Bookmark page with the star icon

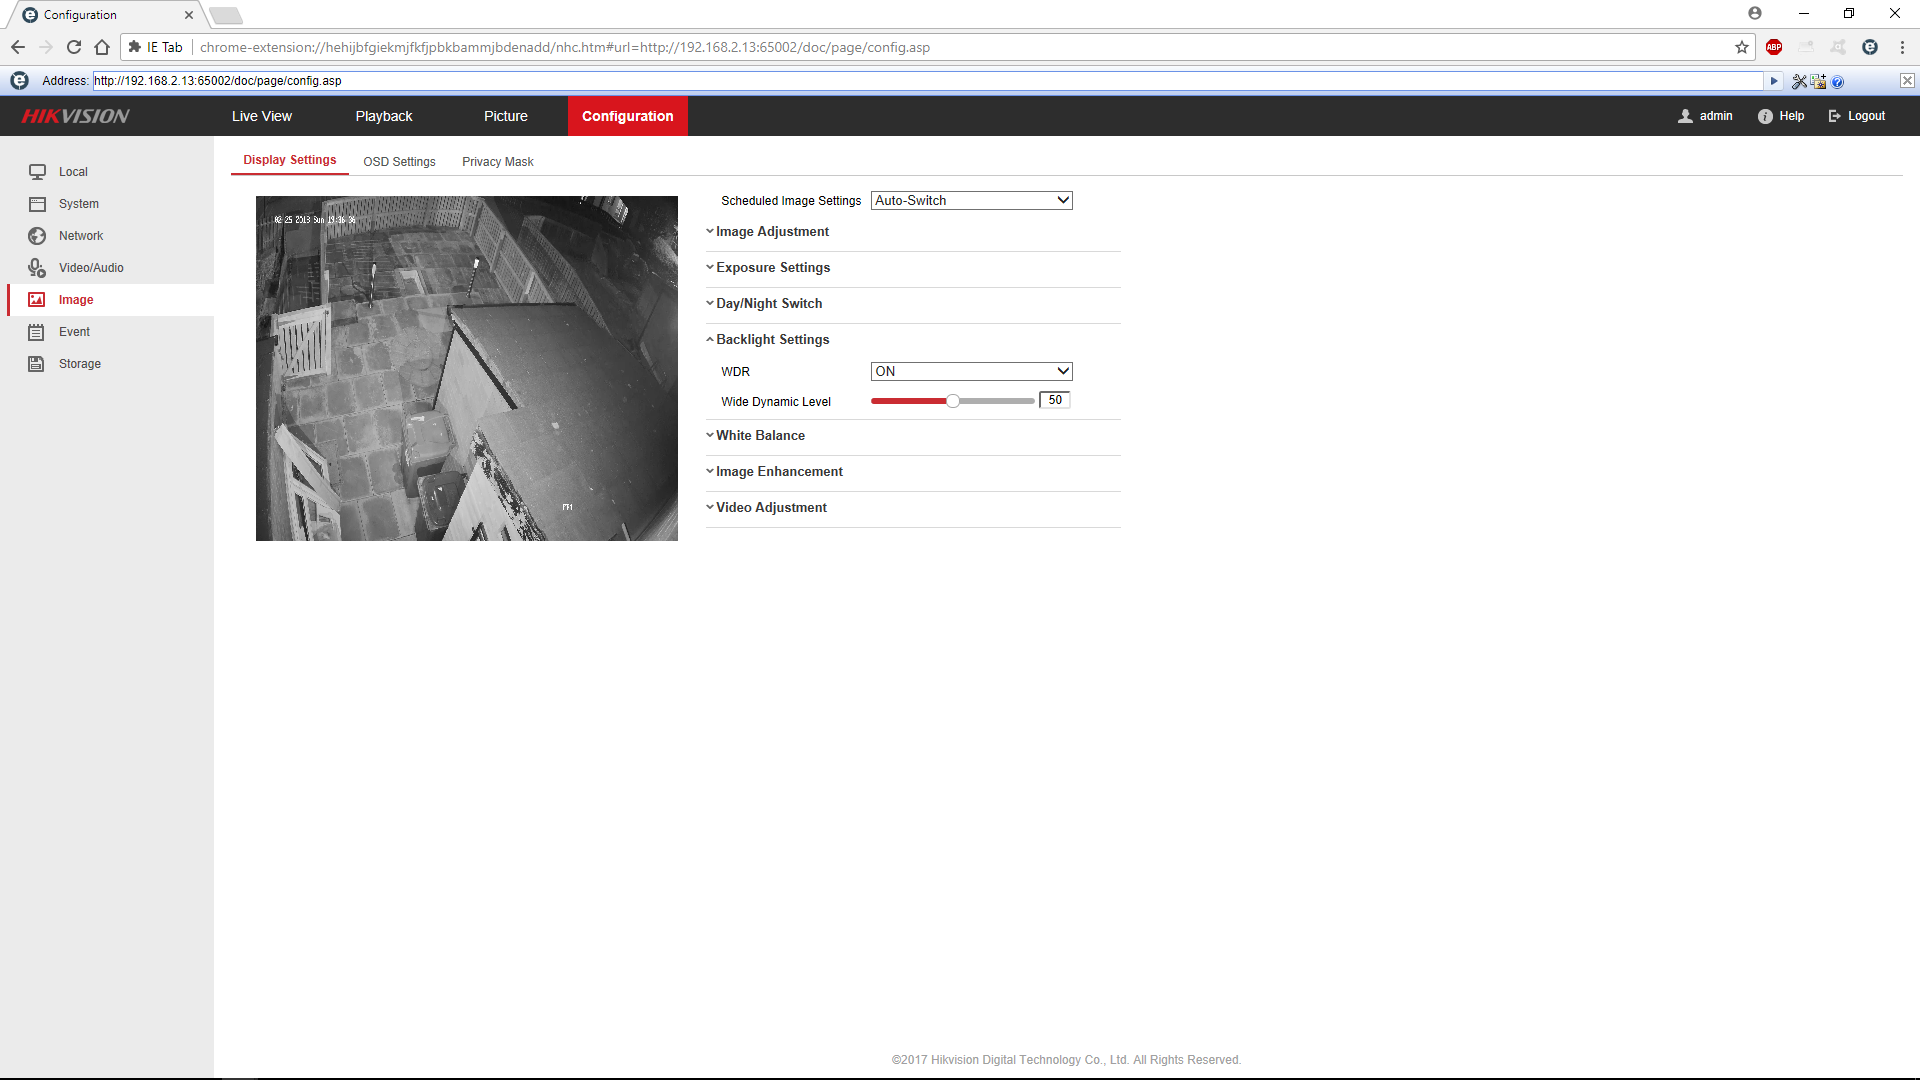coord(1742,47)
